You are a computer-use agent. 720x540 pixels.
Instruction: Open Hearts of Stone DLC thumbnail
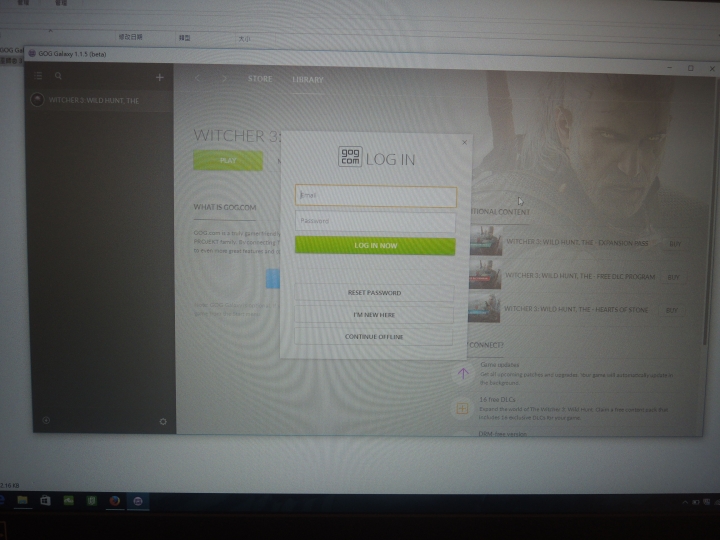(x=484, y=308)
